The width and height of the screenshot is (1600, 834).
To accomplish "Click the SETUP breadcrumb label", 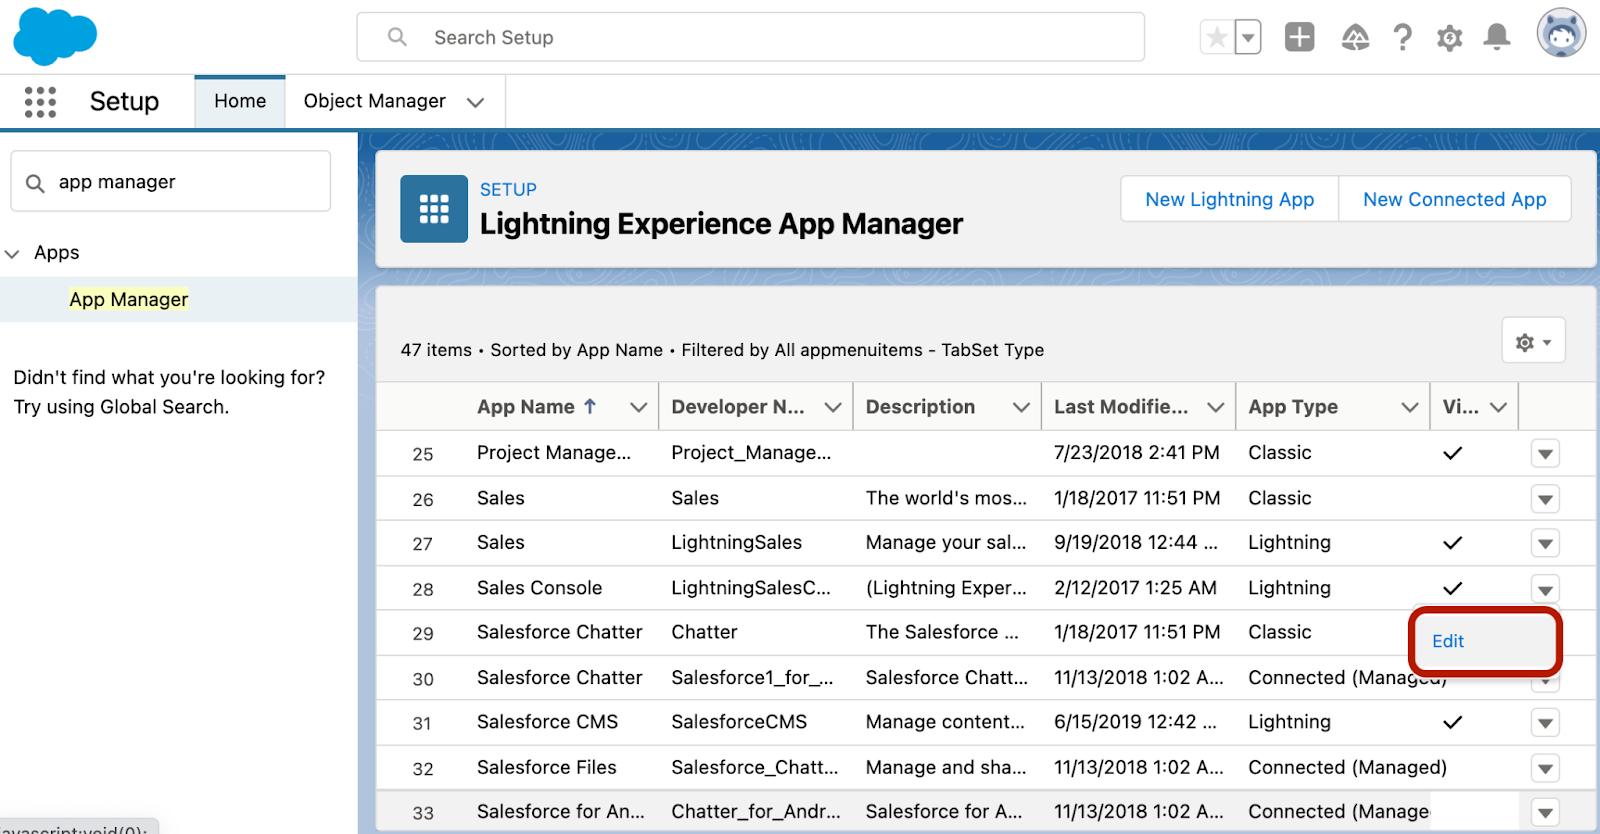I will click(508, 190).
